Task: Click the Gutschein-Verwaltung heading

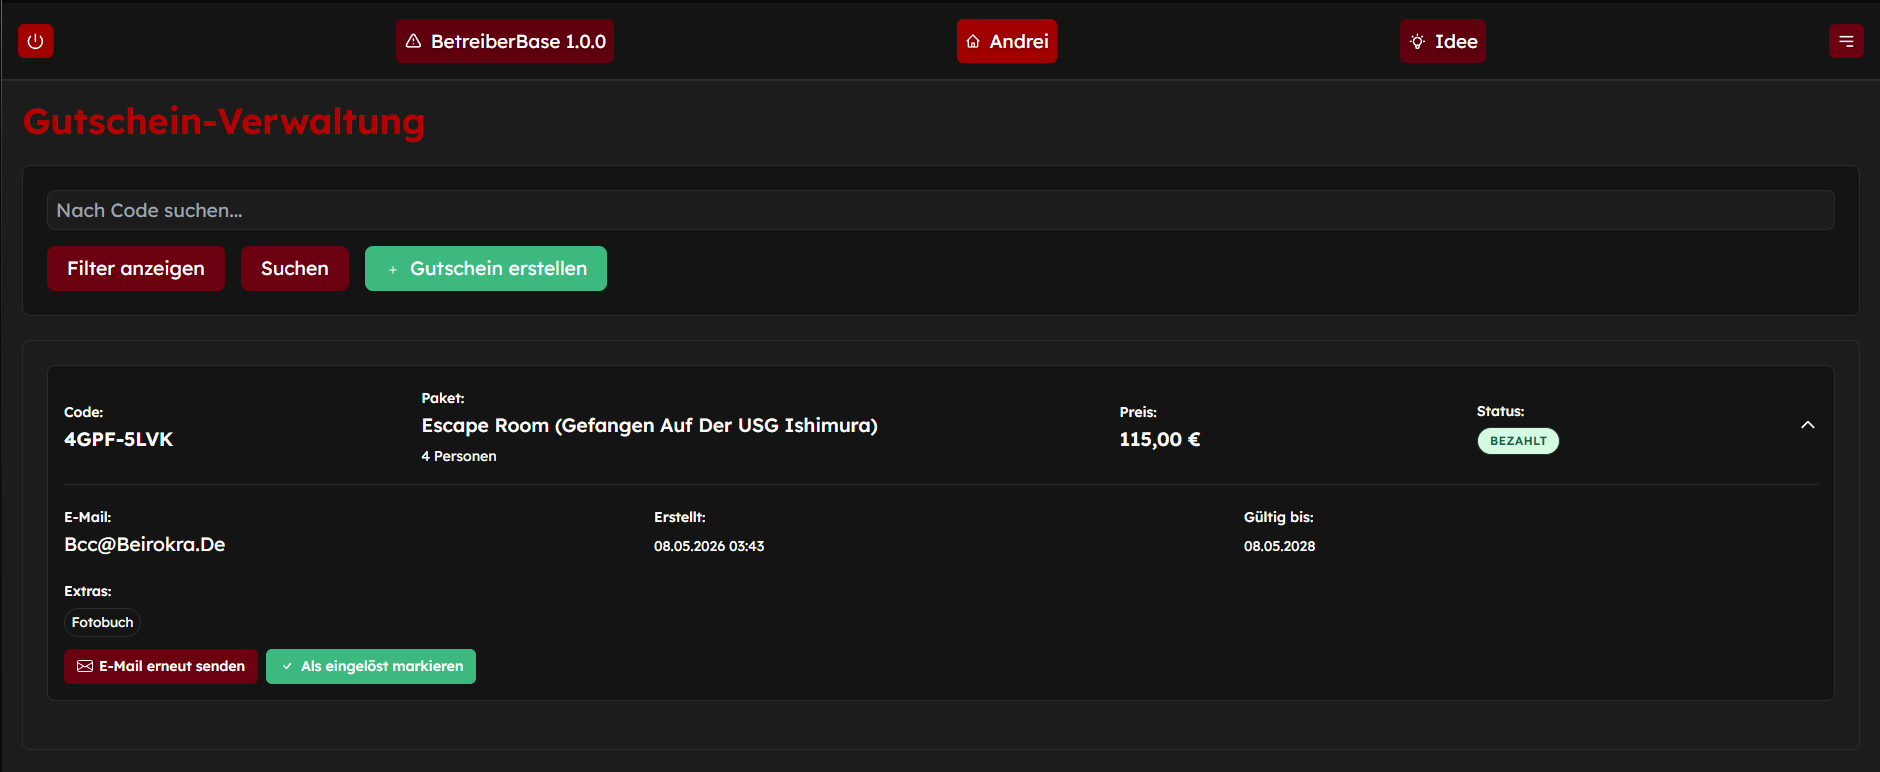Action: (224, 121)
